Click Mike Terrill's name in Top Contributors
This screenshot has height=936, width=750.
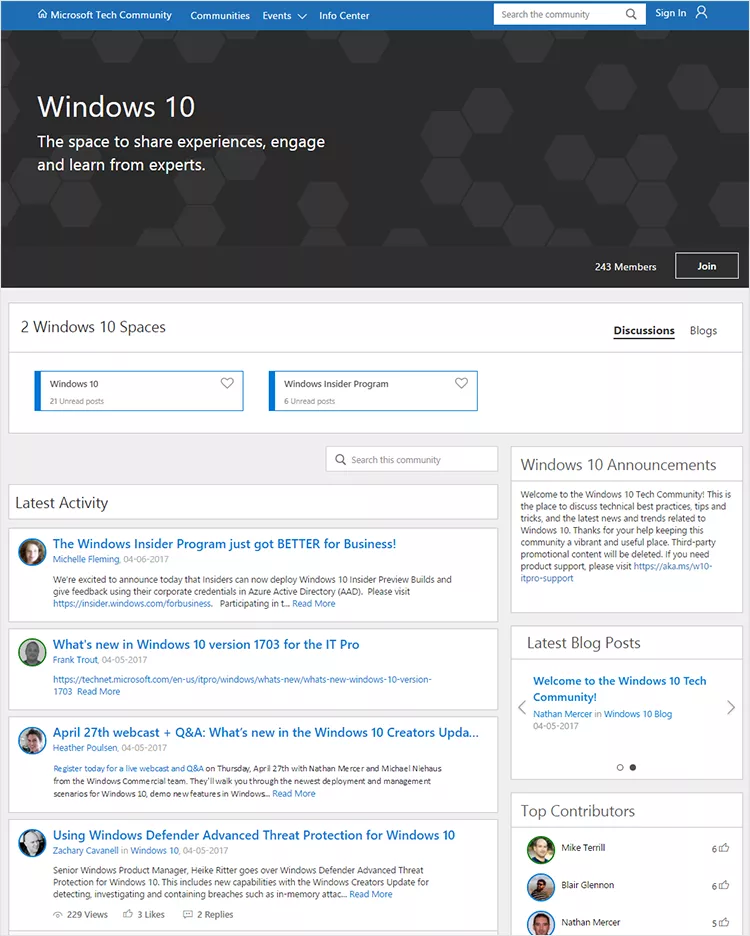pyautogui.click(x=583, y=848)
